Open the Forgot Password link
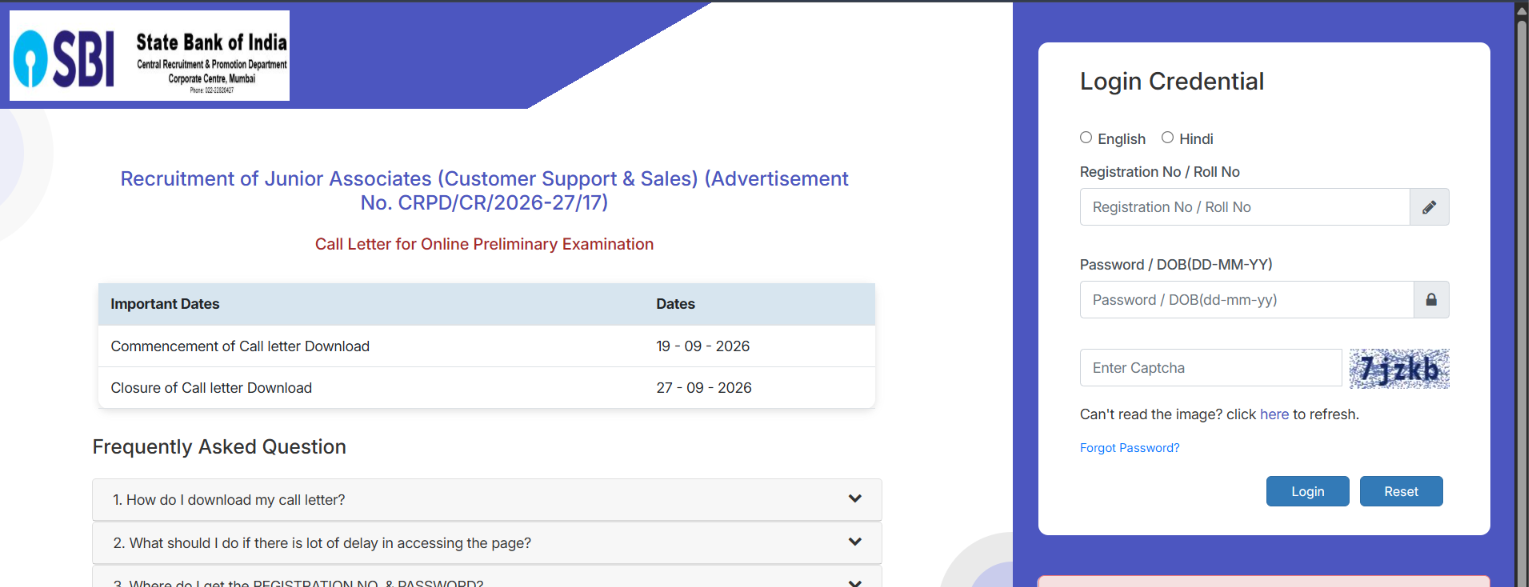The image size is (1529, 587). click(1130, 448)
